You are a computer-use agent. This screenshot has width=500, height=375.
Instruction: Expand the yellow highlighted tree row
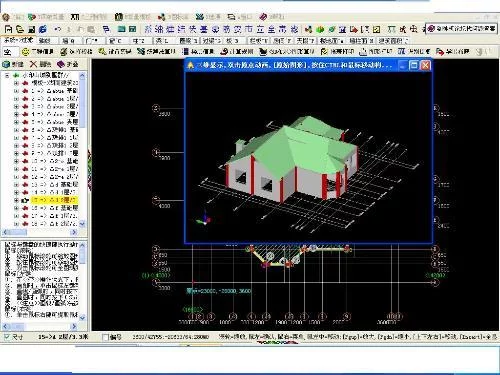(16, 200)
